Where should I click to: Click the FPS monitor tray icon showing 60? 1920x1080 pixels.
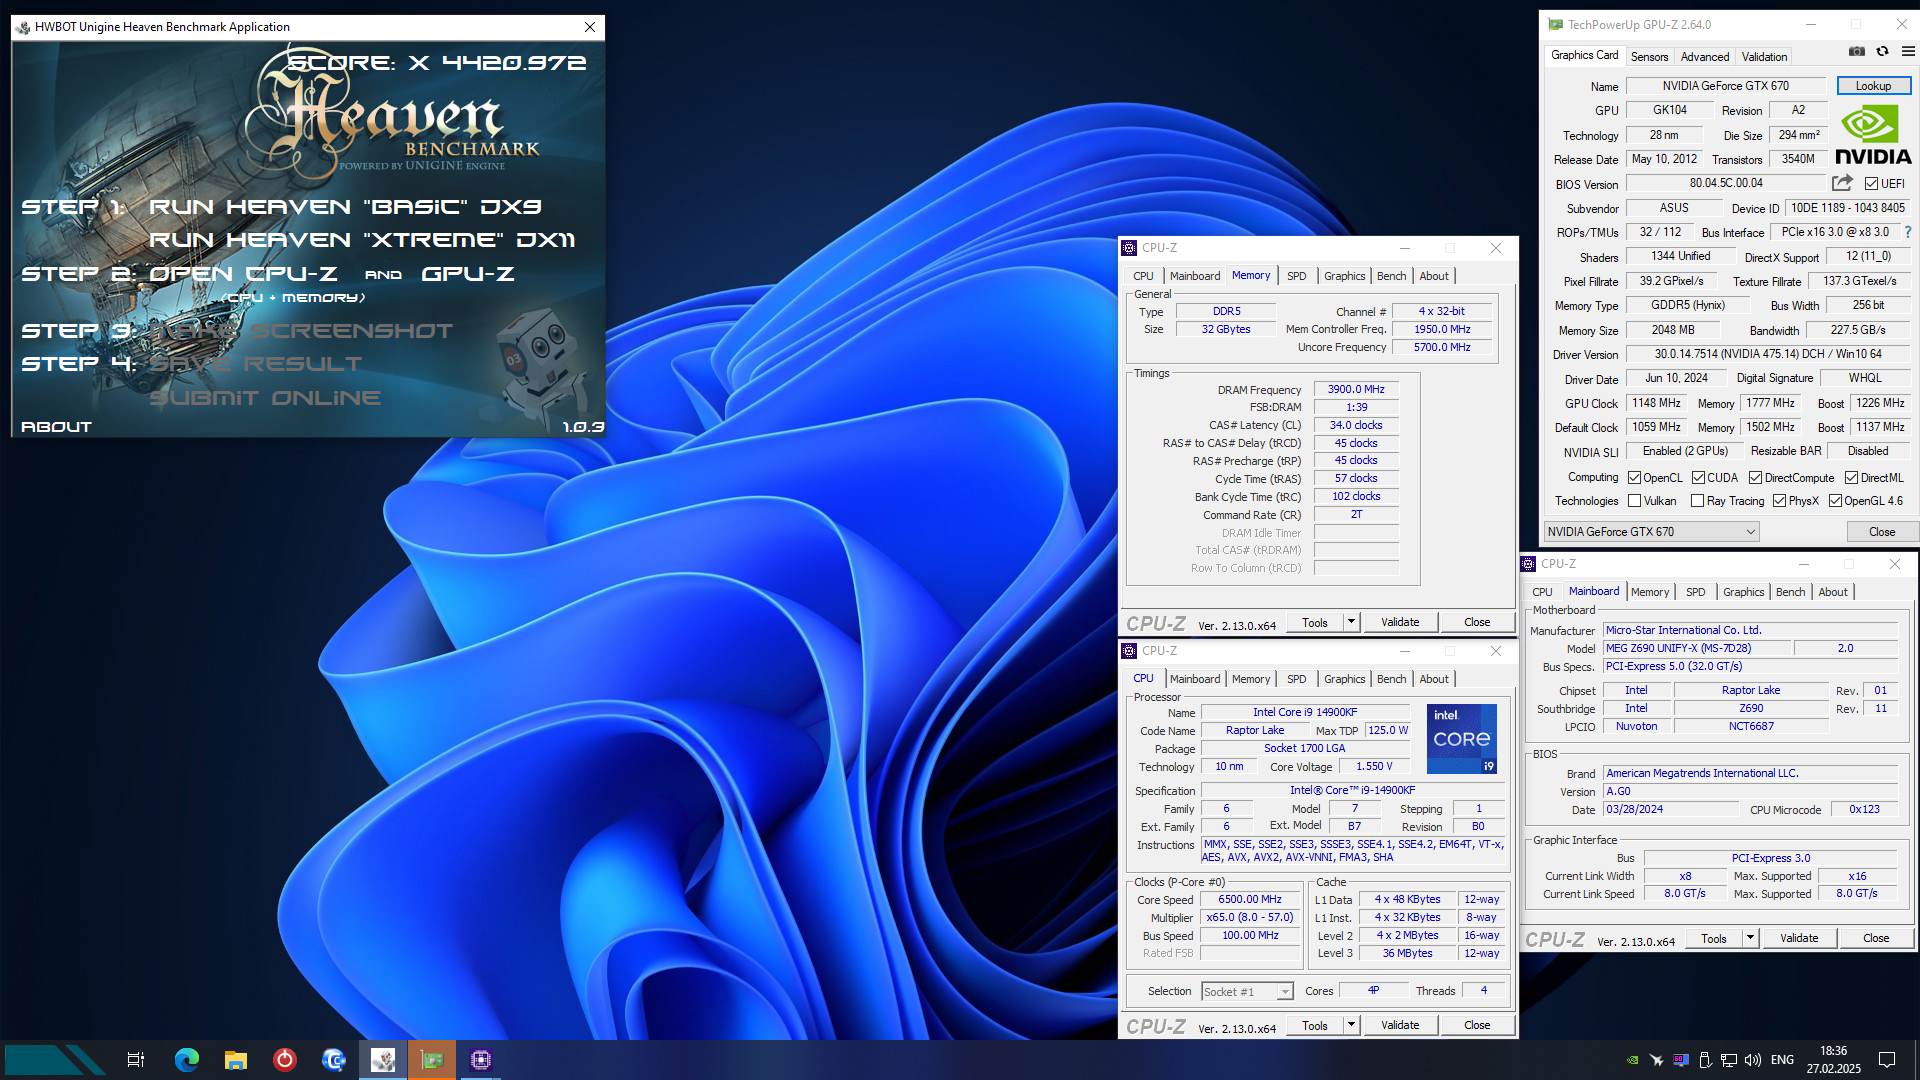[1681, 1060]
